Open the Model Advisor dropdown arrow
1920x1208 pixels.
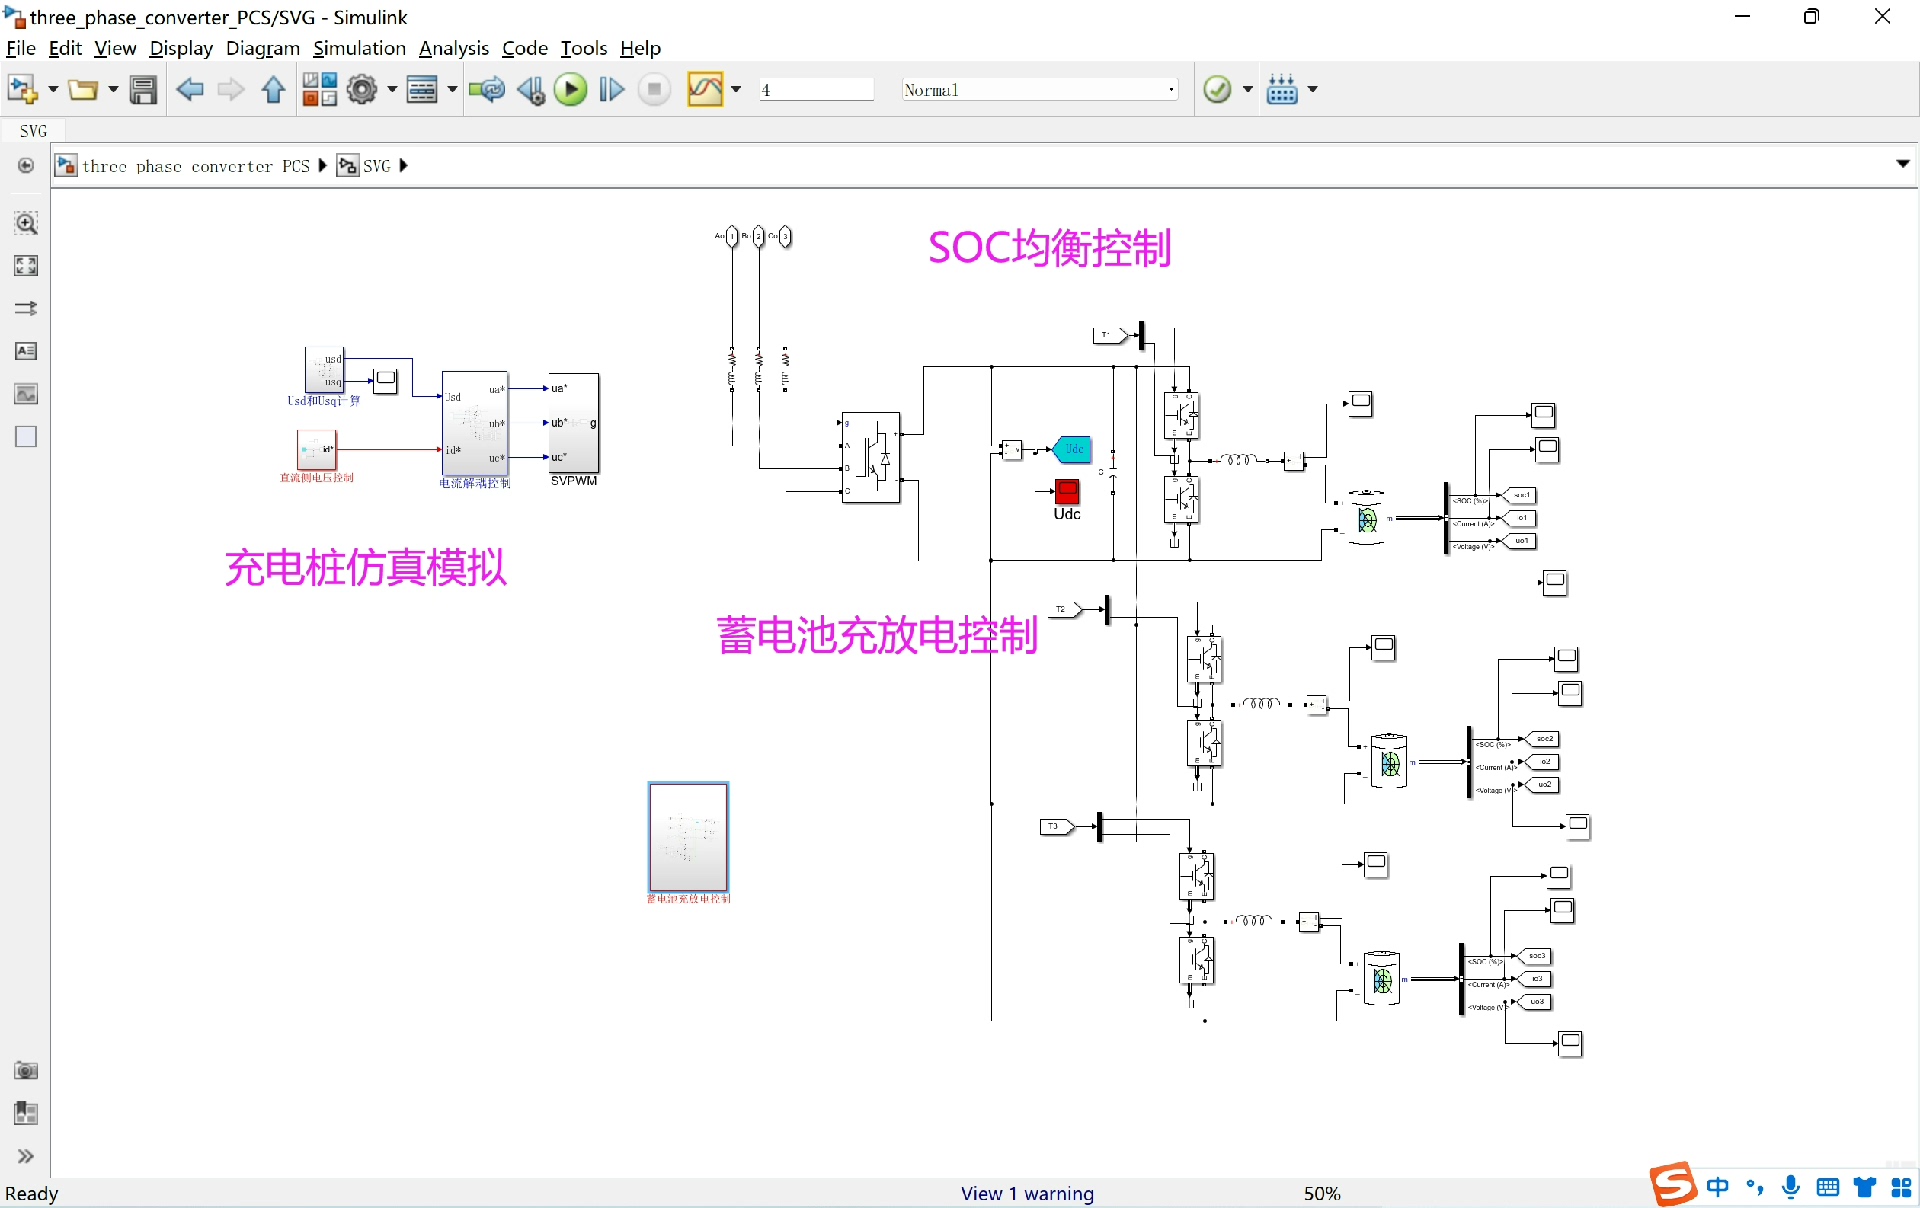(1247, 90)
